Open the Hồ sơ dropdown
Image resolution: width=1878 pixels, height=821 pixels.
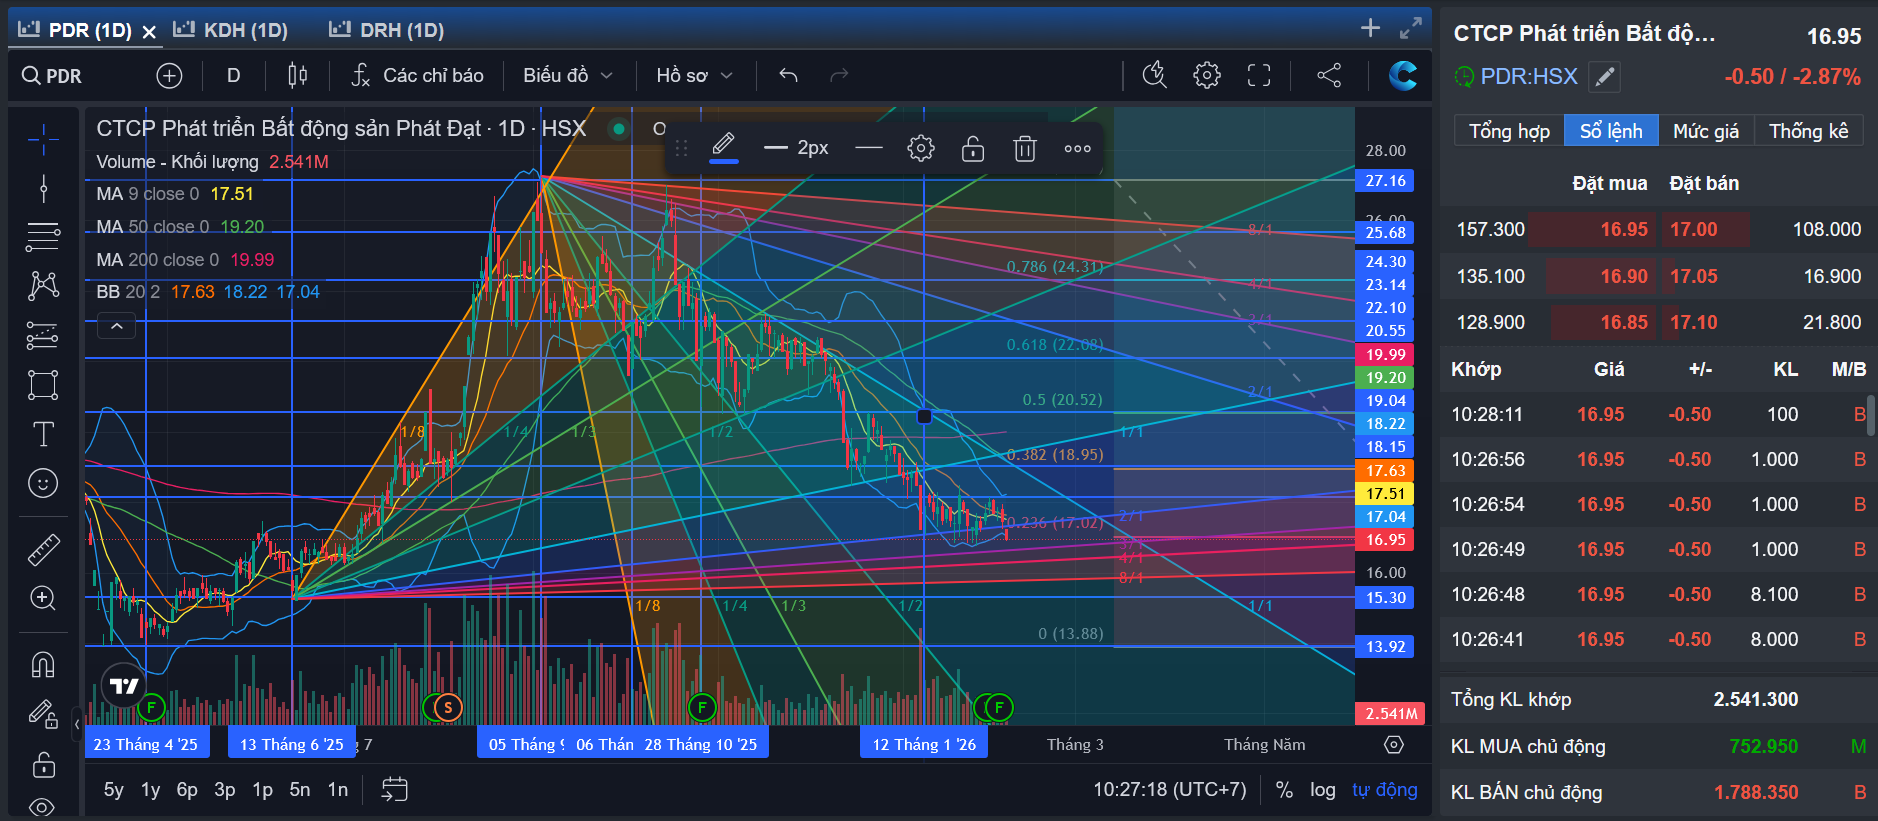[x=695, y=76]
